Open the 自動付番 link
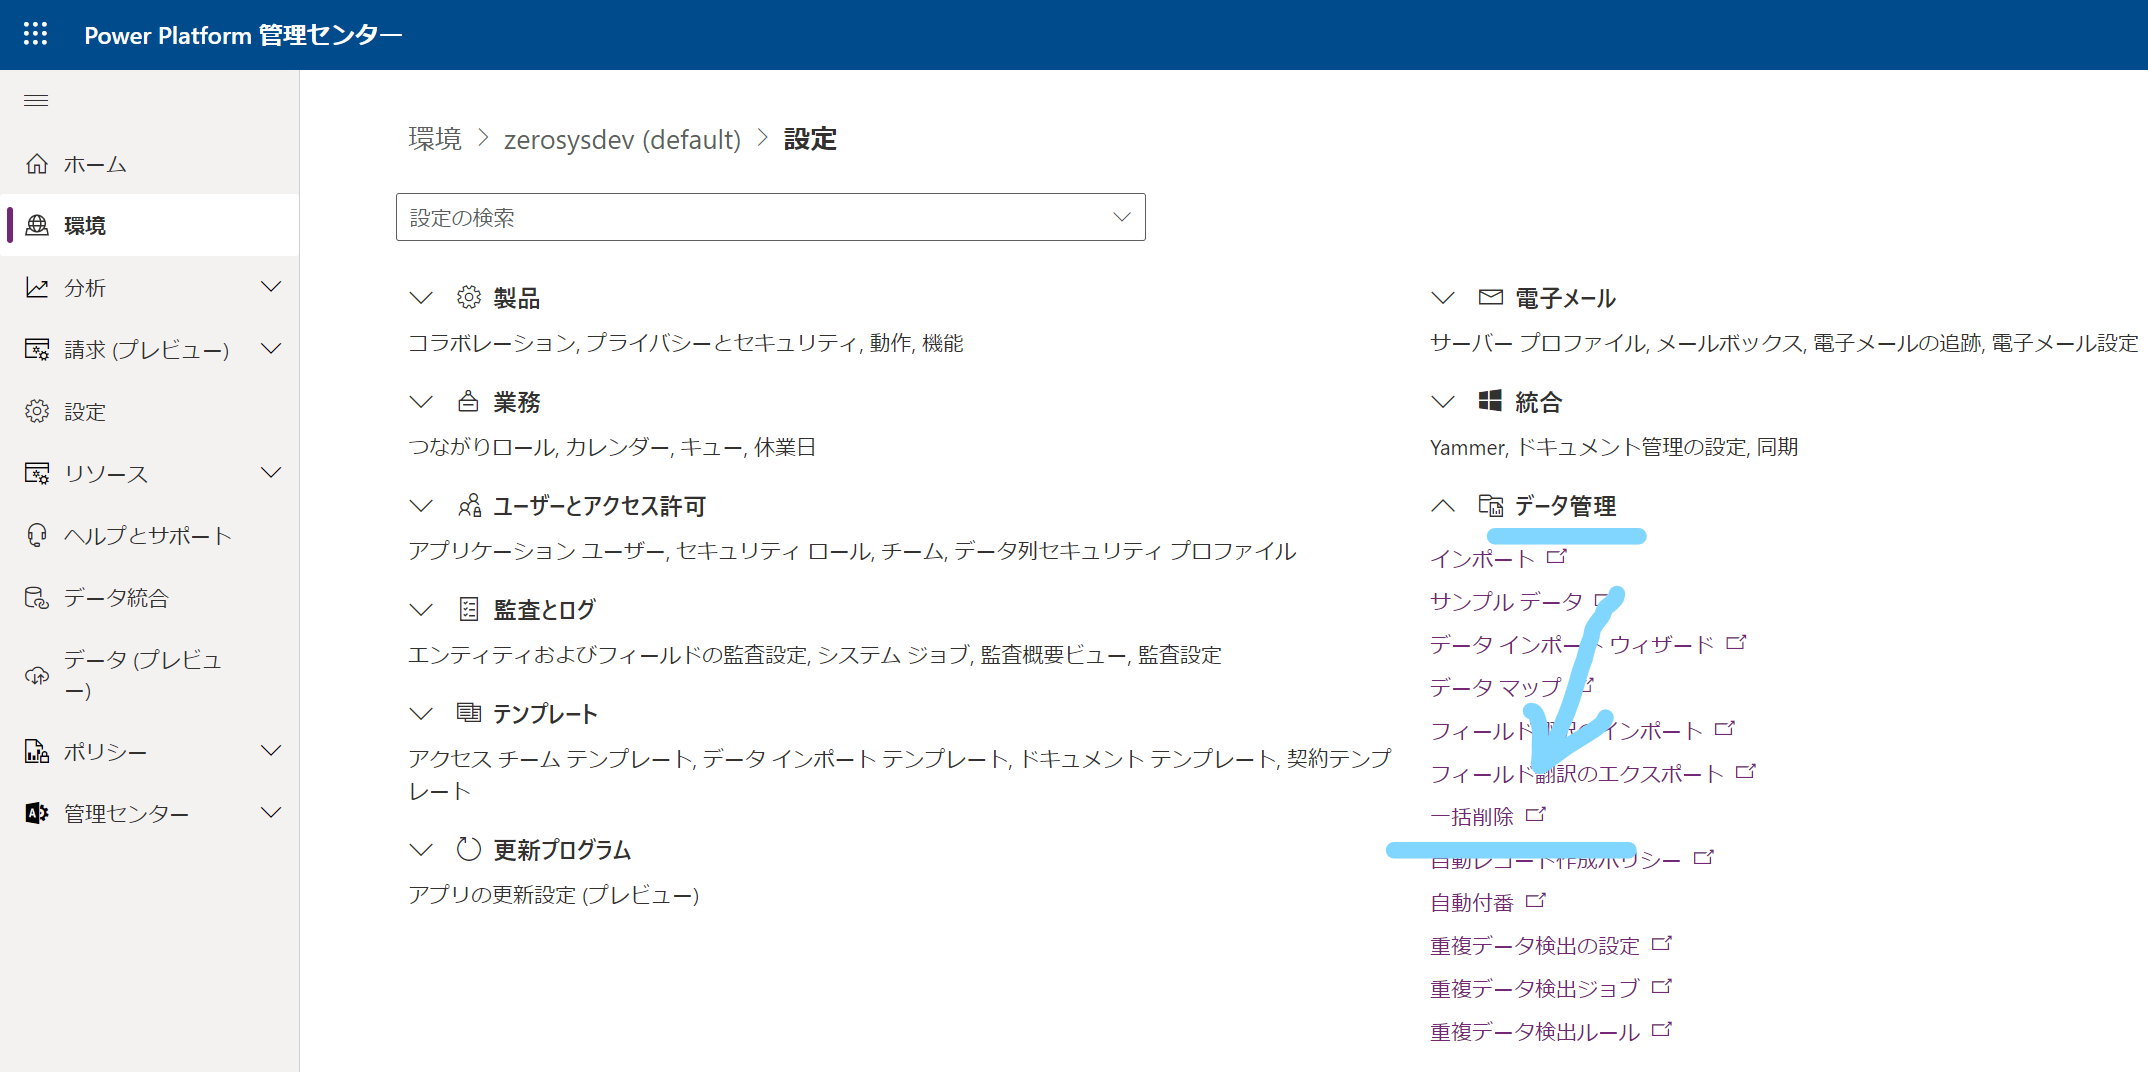 tap(1472, 903)
